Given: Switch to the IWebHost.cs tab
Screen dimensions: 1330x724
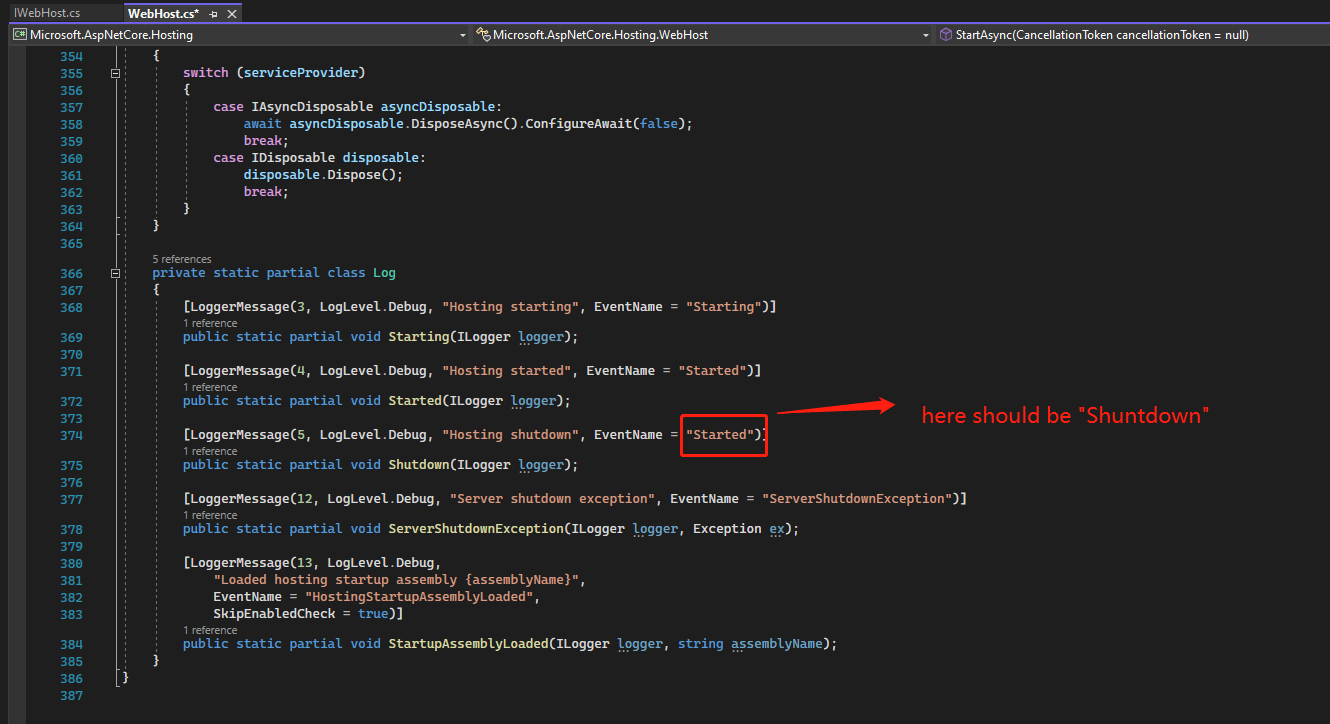Looking at the screenshot, I should coord(47,13).
